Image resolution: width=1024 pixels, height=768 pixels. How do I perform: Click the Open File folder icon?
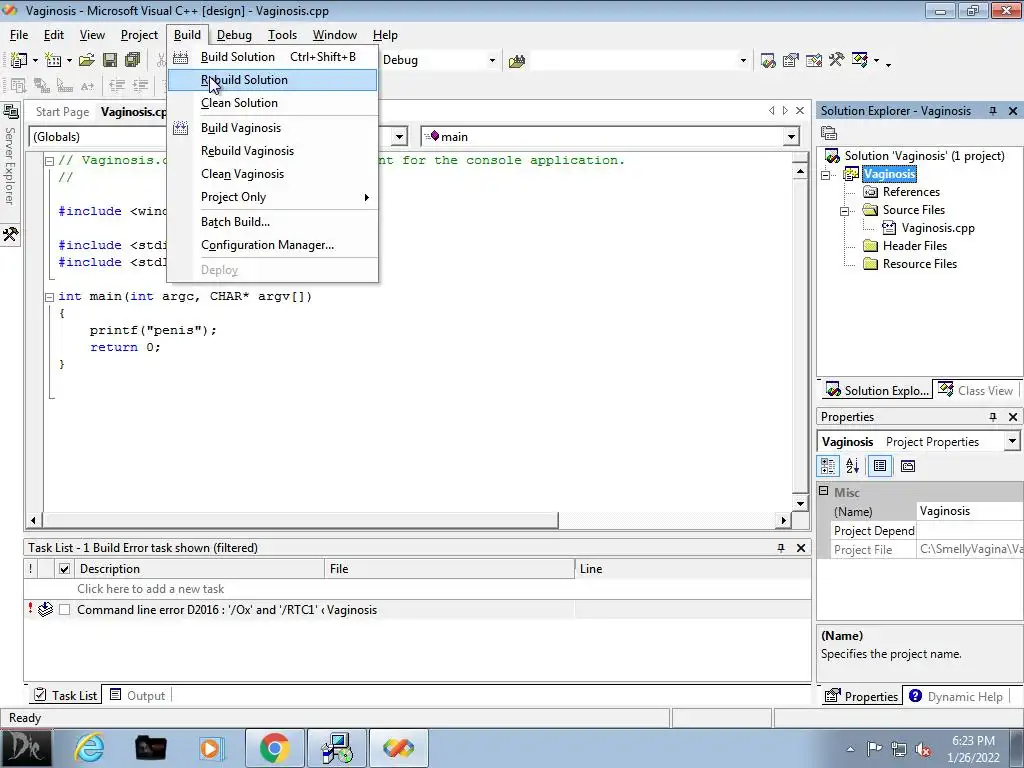(86, 60)
